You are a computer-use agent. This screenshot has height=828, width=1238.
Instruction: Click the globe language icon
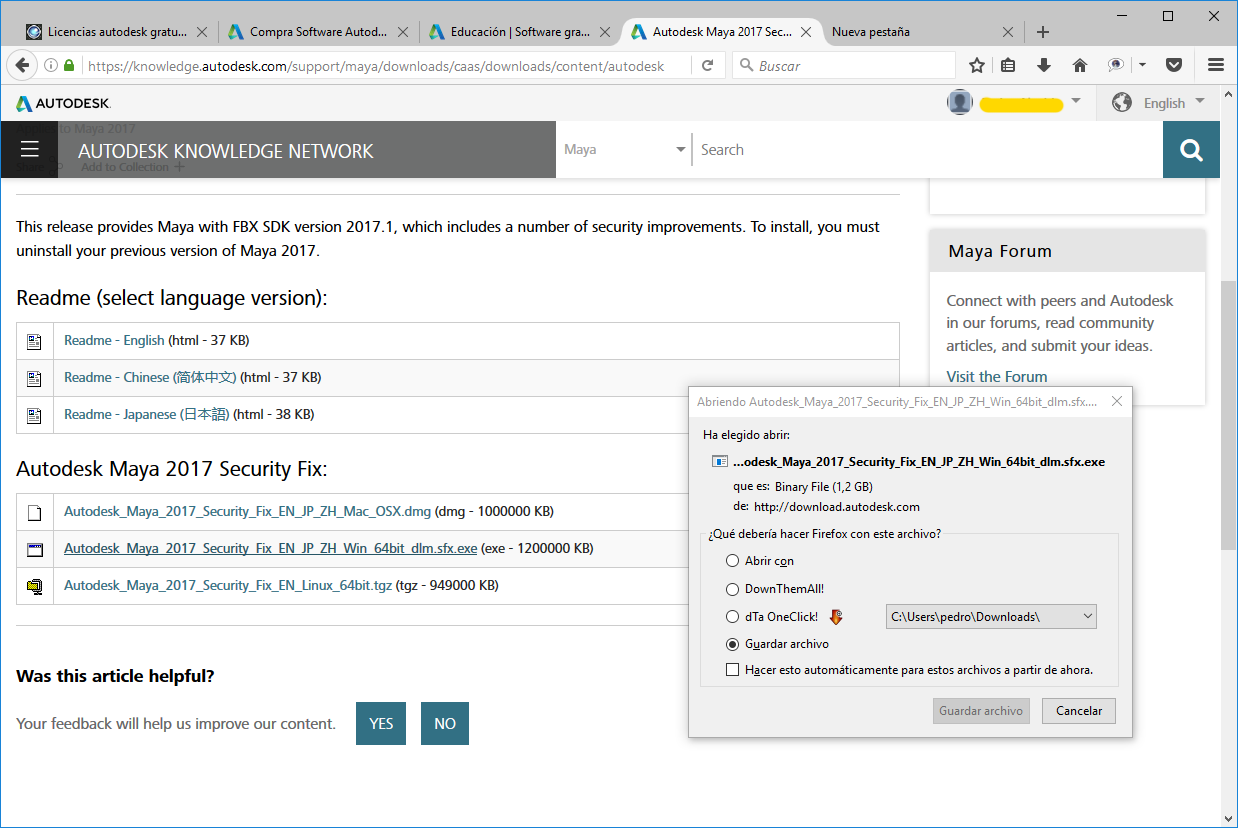pyautogui.click(x=1122, y=102)
